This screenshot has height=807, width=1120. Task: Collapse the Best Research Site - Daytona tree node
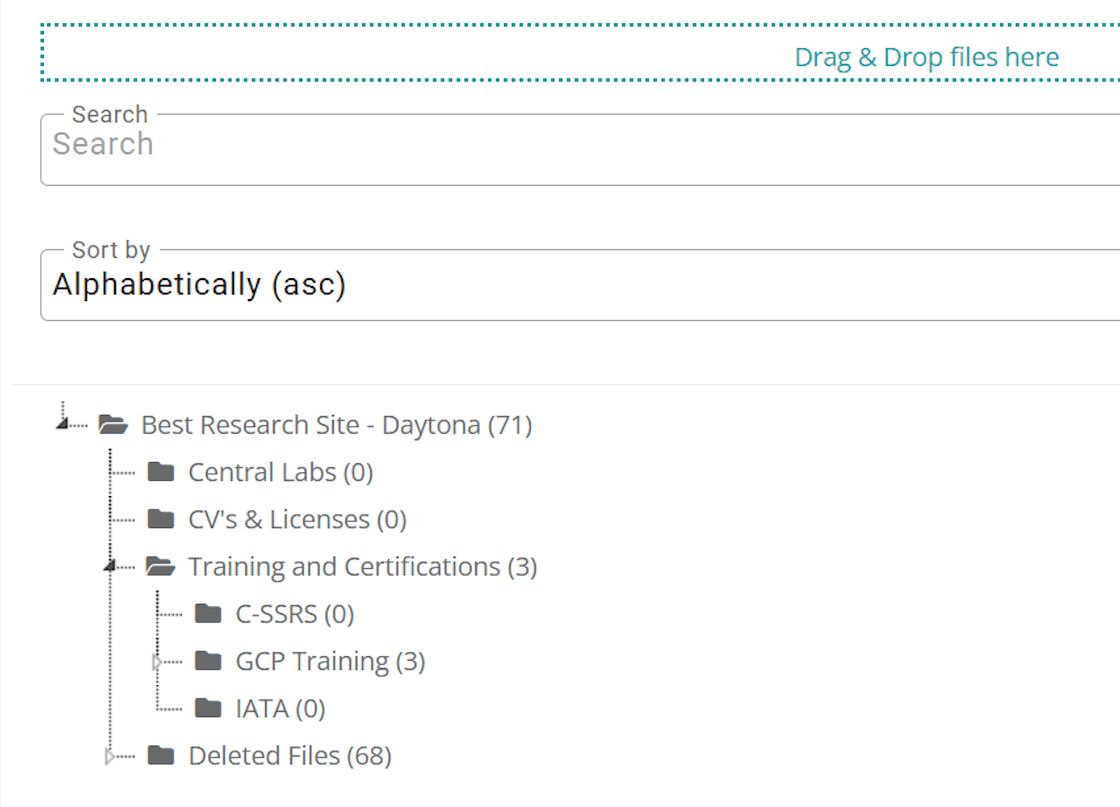coord(62,423)
